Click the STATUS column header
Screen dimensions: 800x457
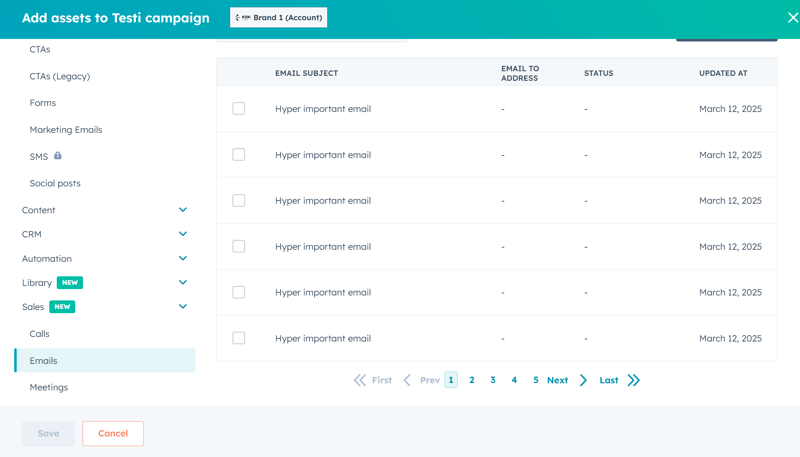point(598,73)
